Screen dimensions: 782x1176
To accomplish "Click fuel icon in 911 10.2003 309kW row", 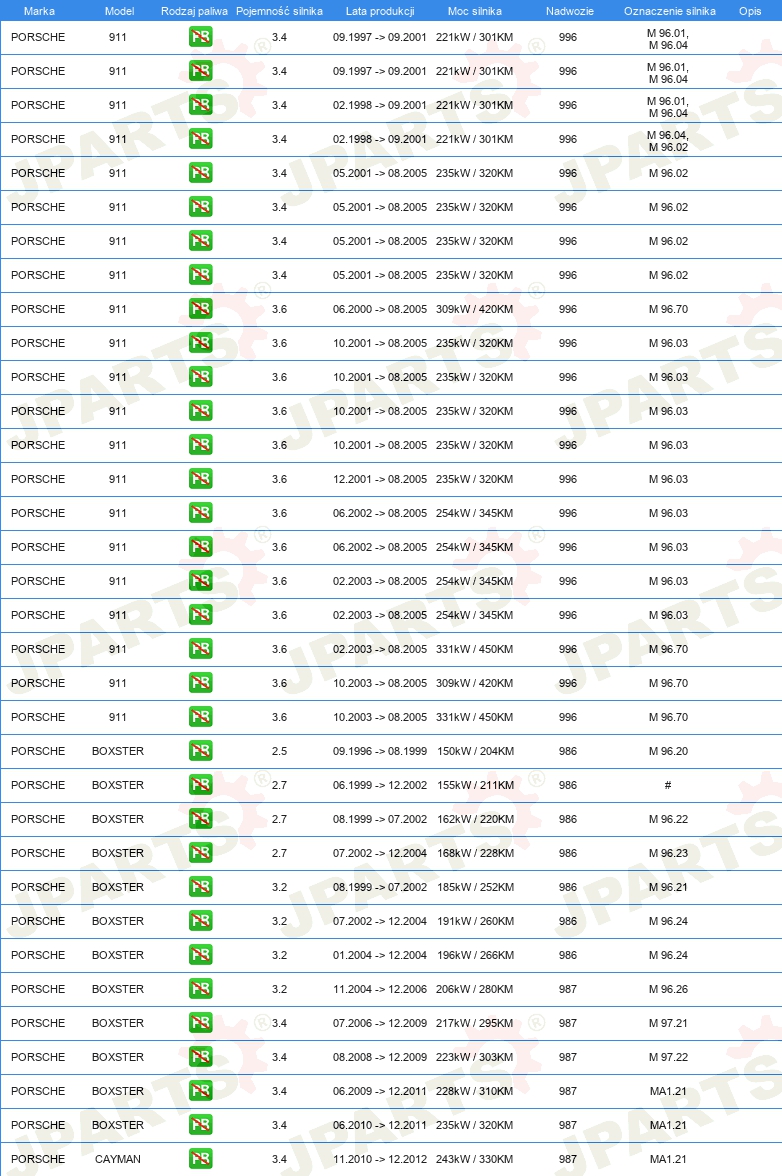I will tap(200, 682).
